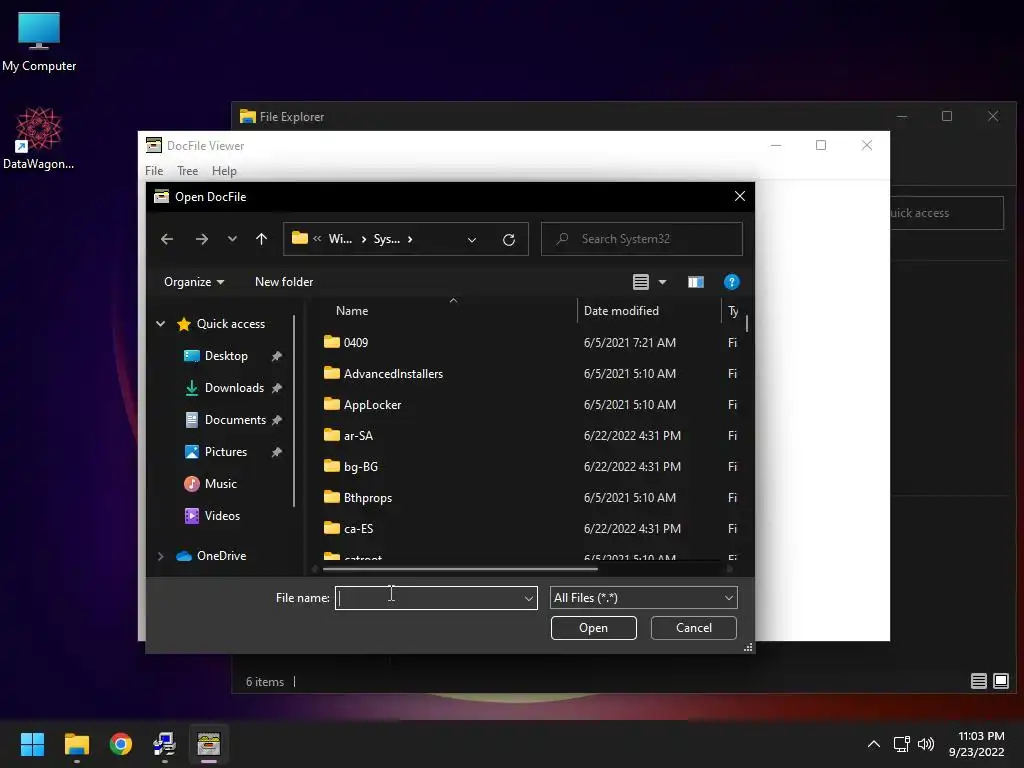Open the network tray icon
The width and height of the screenshot is (1024, 768).
tap(902, 744)
